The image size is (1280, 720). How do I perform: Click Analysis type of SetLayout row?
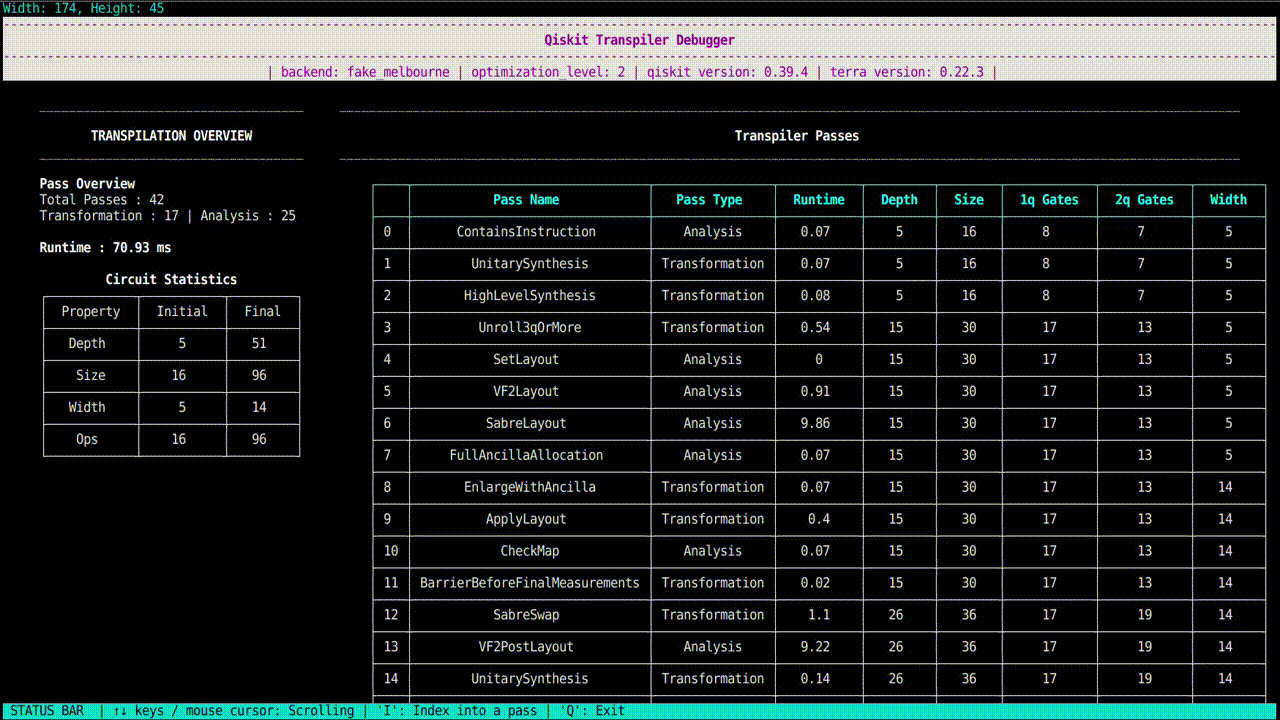pyautogui.click(x=713, y=360)
